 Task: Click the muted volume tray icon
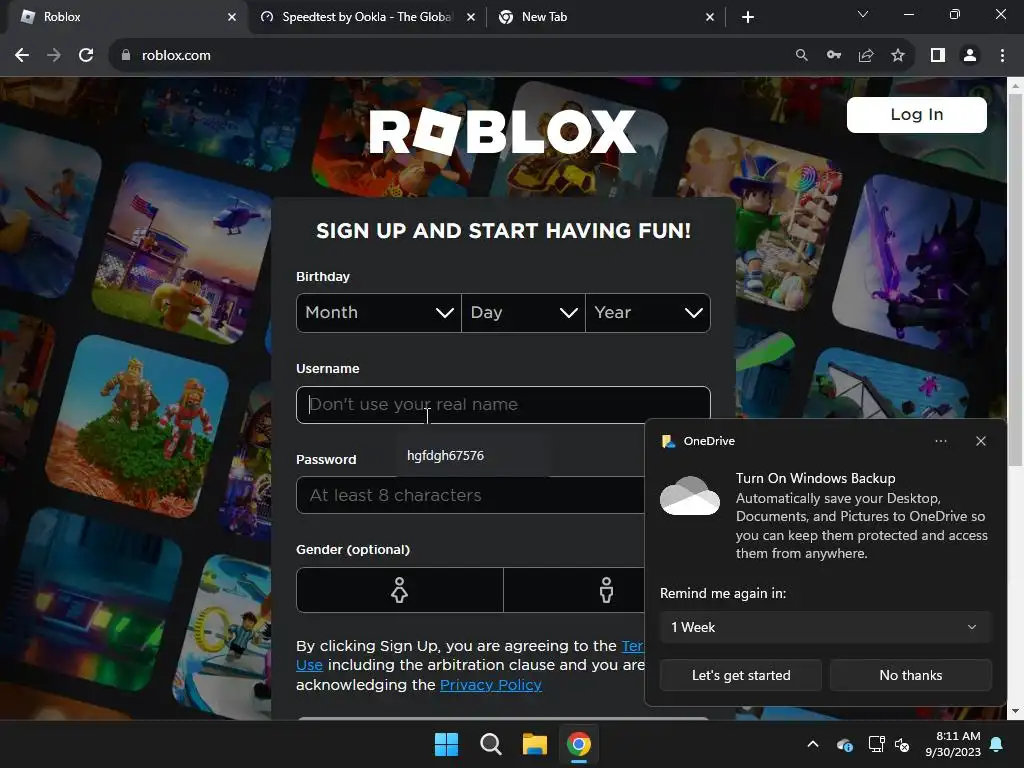[902, 744]
